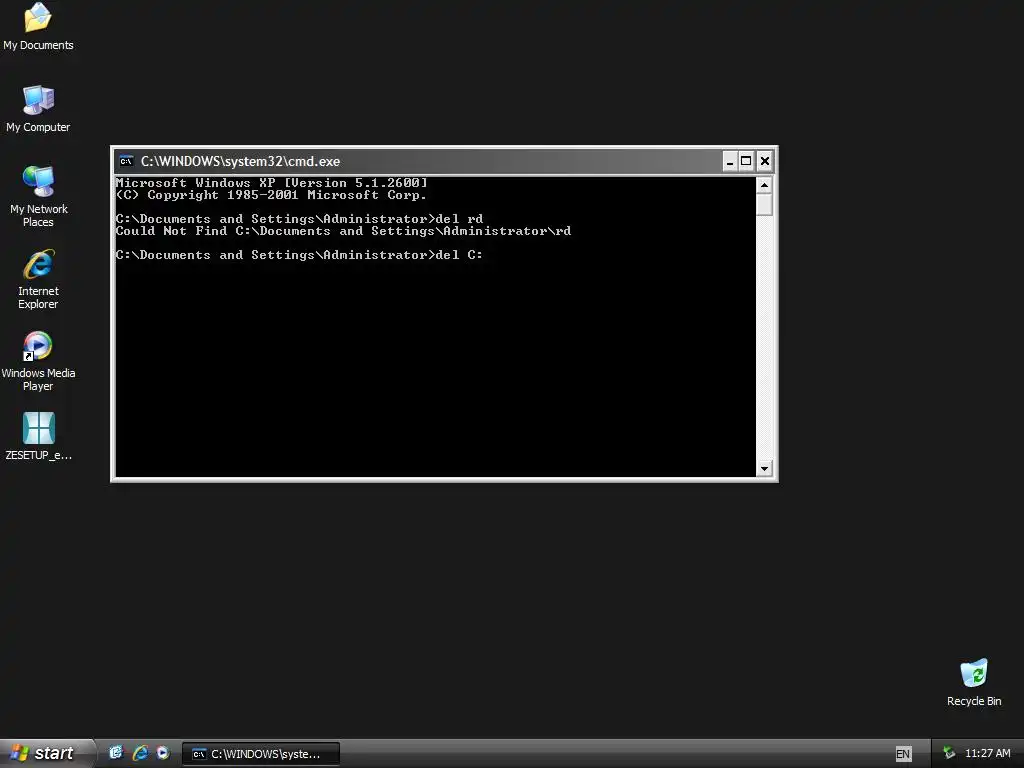Maximize the cmd.exe window
Viewport: 1024px width, 768px height.
tap(746, 161)
